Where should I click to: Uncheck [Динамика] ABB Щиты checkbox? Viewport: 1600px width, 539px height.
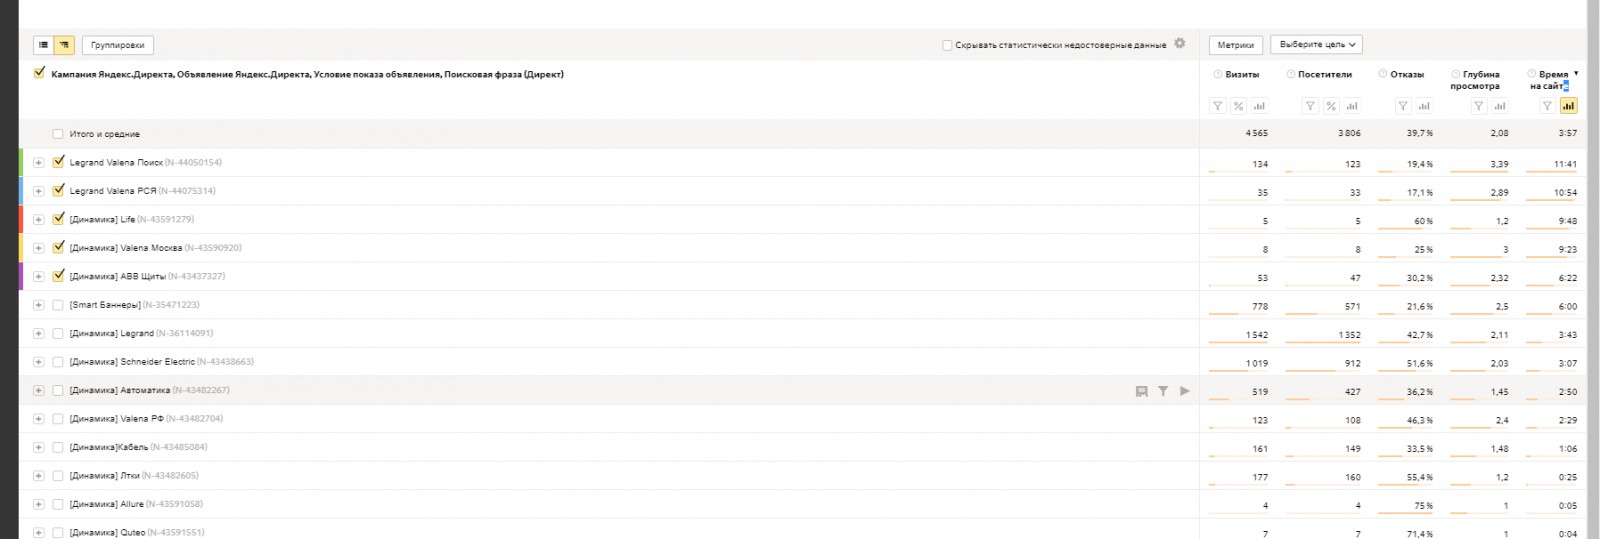(58, 276)
